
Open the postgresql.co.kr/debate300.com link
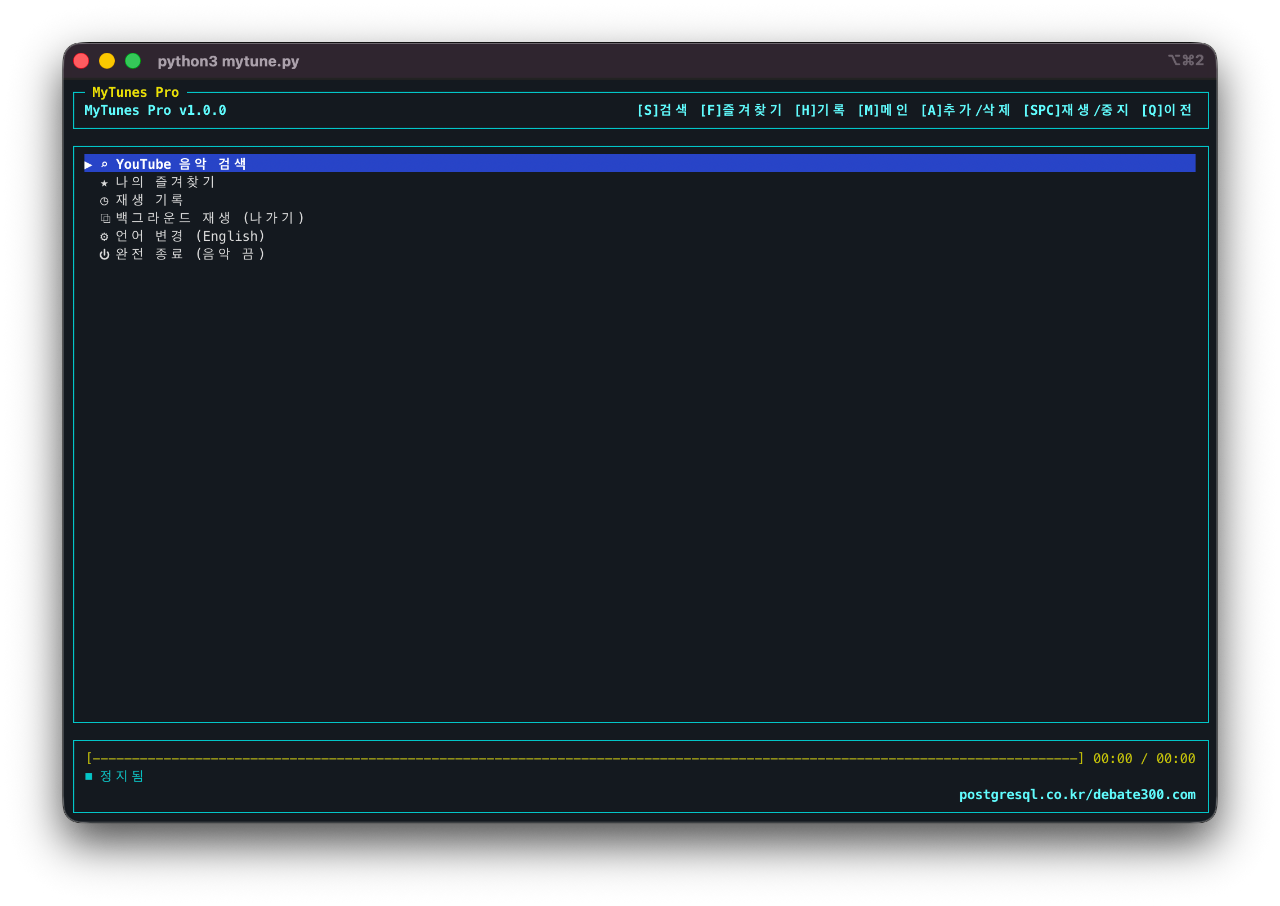coord(1076,795)
